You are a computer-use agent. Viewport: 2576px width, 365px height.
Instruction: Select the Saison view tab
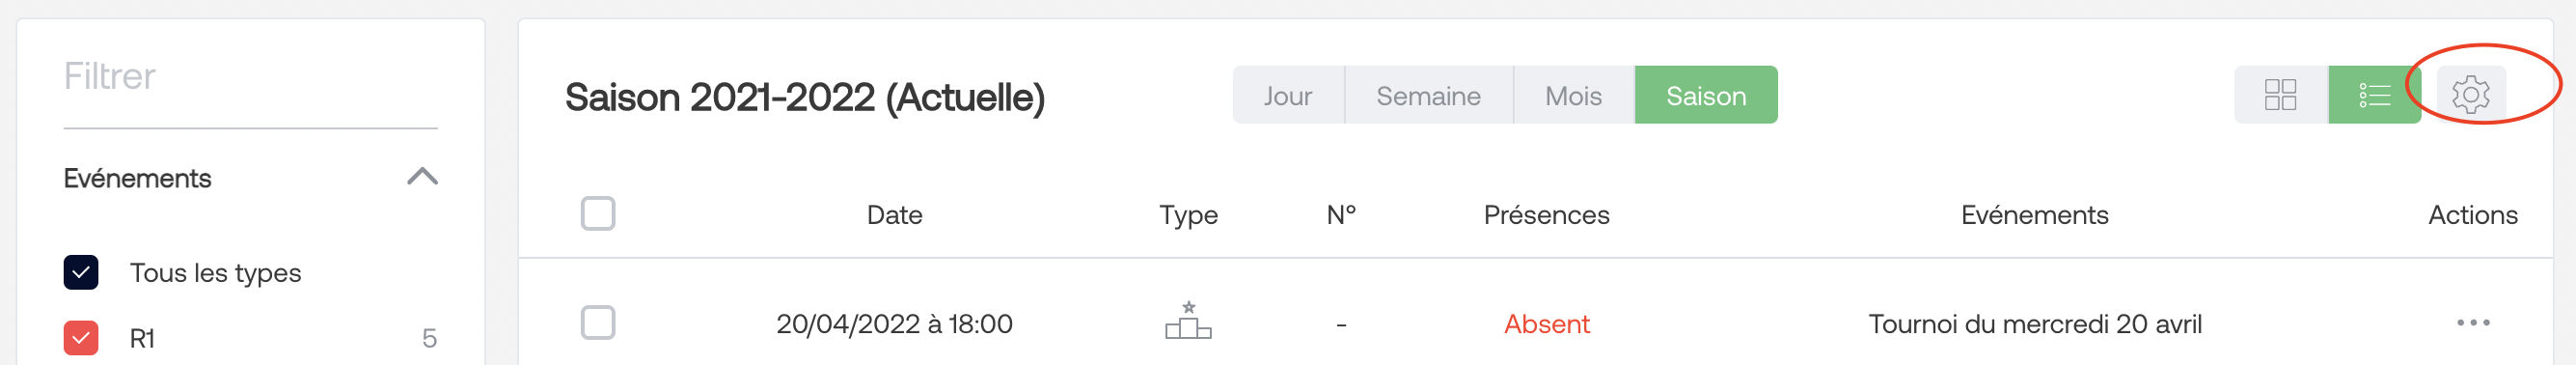1706,95
